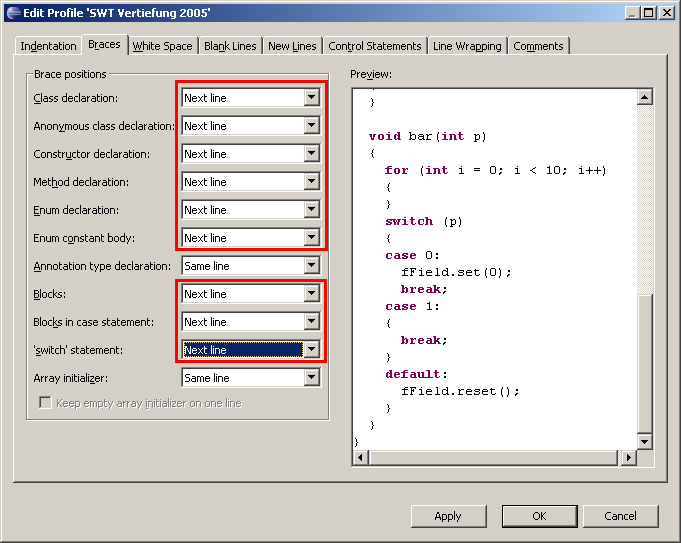
Task: Open the White Space tab
Action: pyautogui.click(x=162, y=46)
